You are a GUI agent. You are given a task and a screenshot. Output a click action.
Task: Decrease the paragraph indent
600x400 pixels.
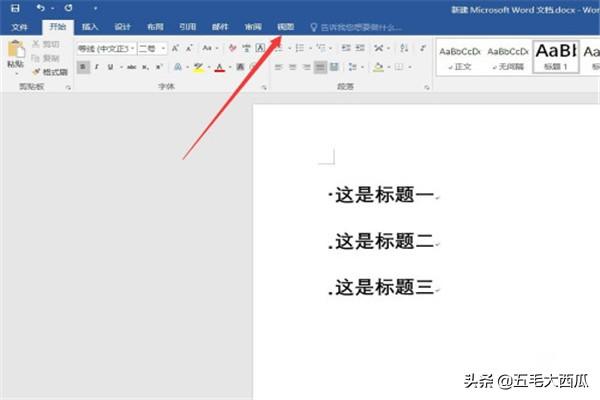point(346,48)
